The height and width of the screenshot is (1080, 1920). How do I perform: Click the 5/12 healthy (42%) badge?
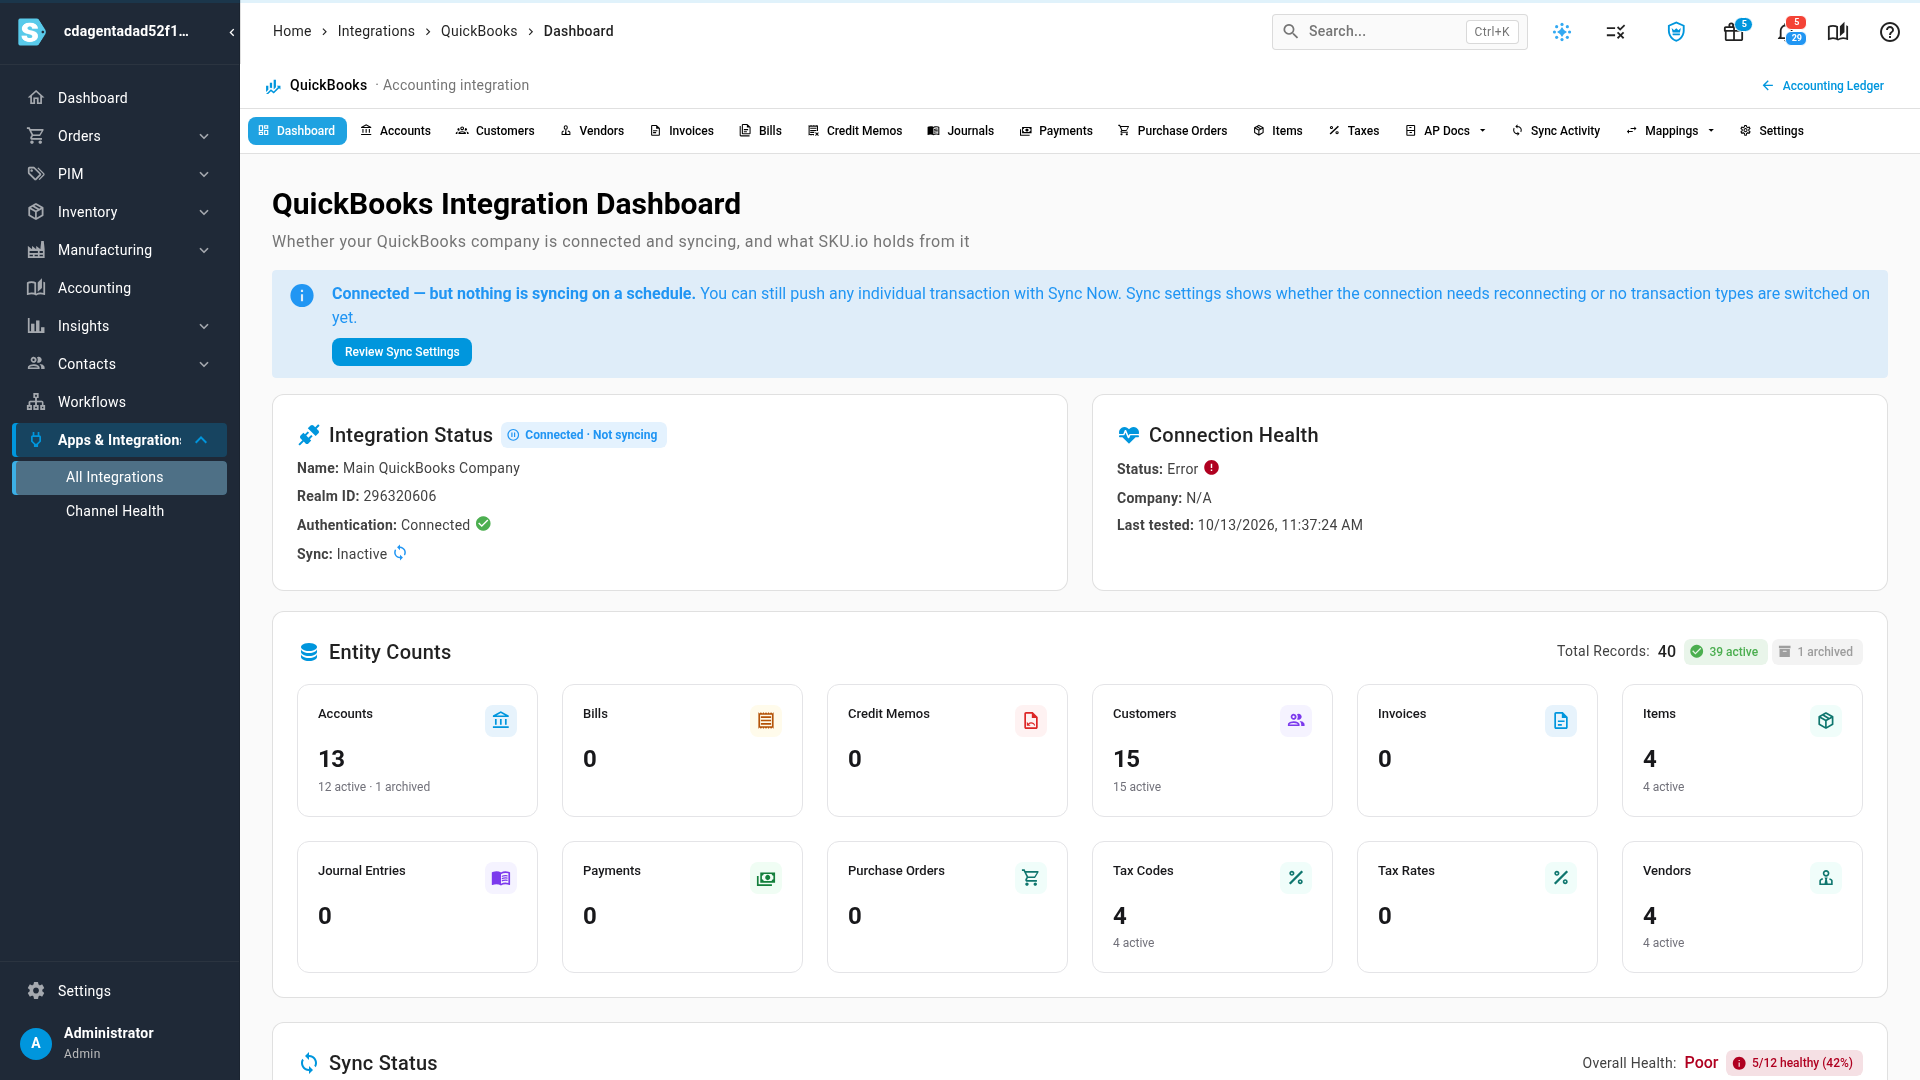pos(1793,1063)
